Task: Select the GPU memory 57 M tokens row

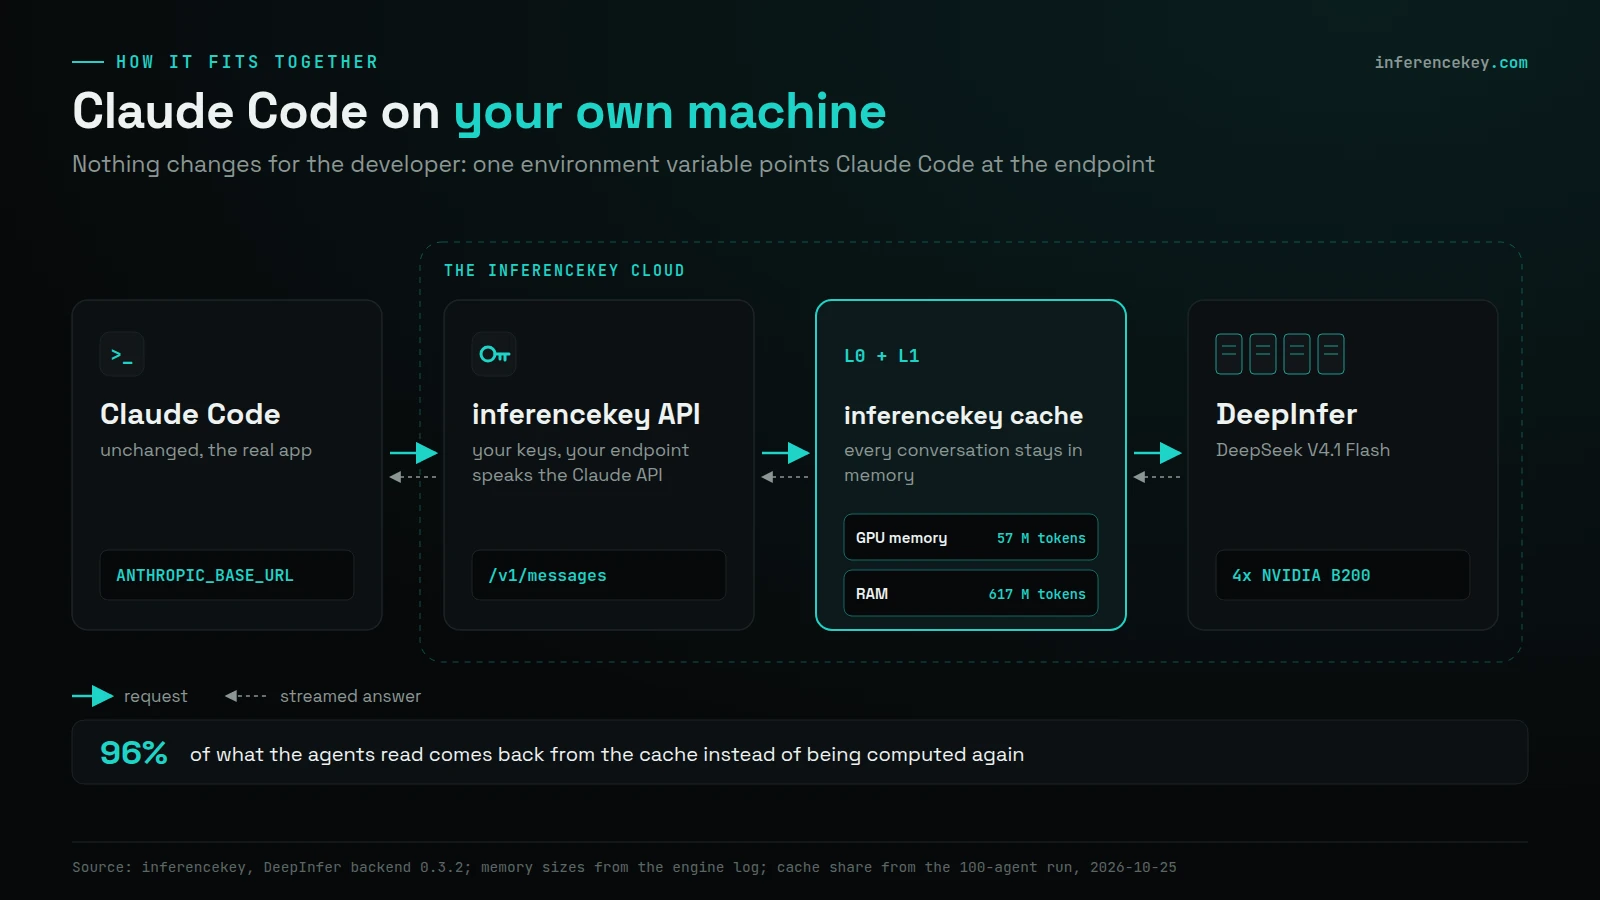Action: tap(971, 537)
